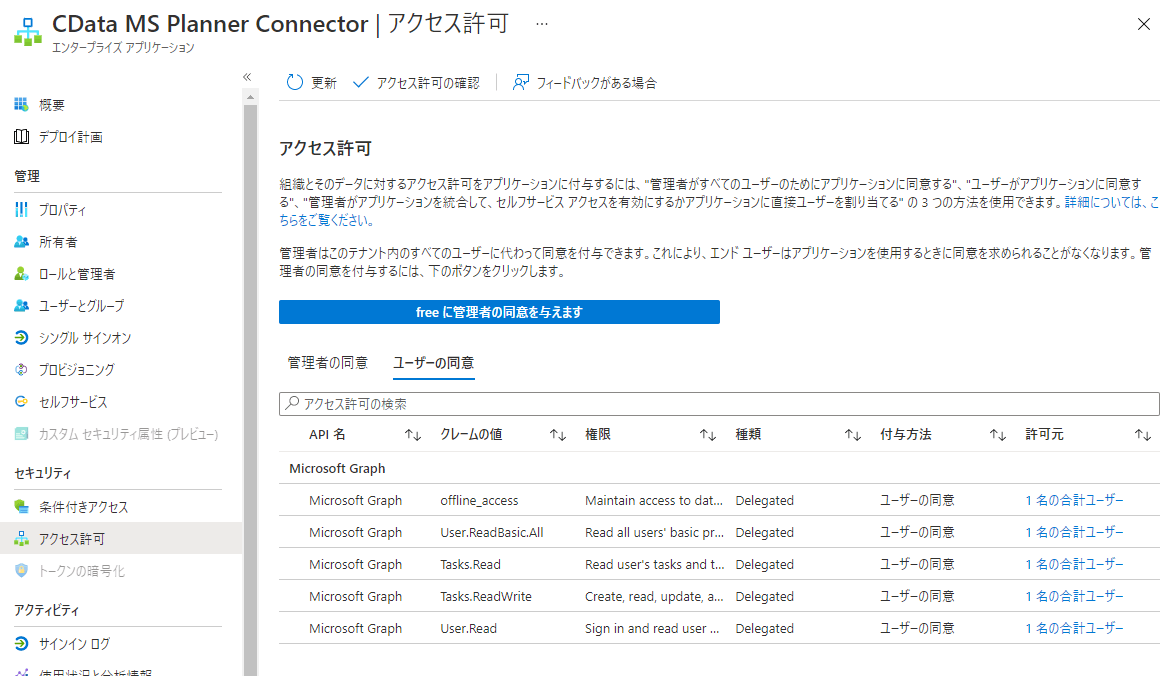Select the ユーザーの同意 tab
This screenshot has height=676, width=1168.
coord(434,363)
